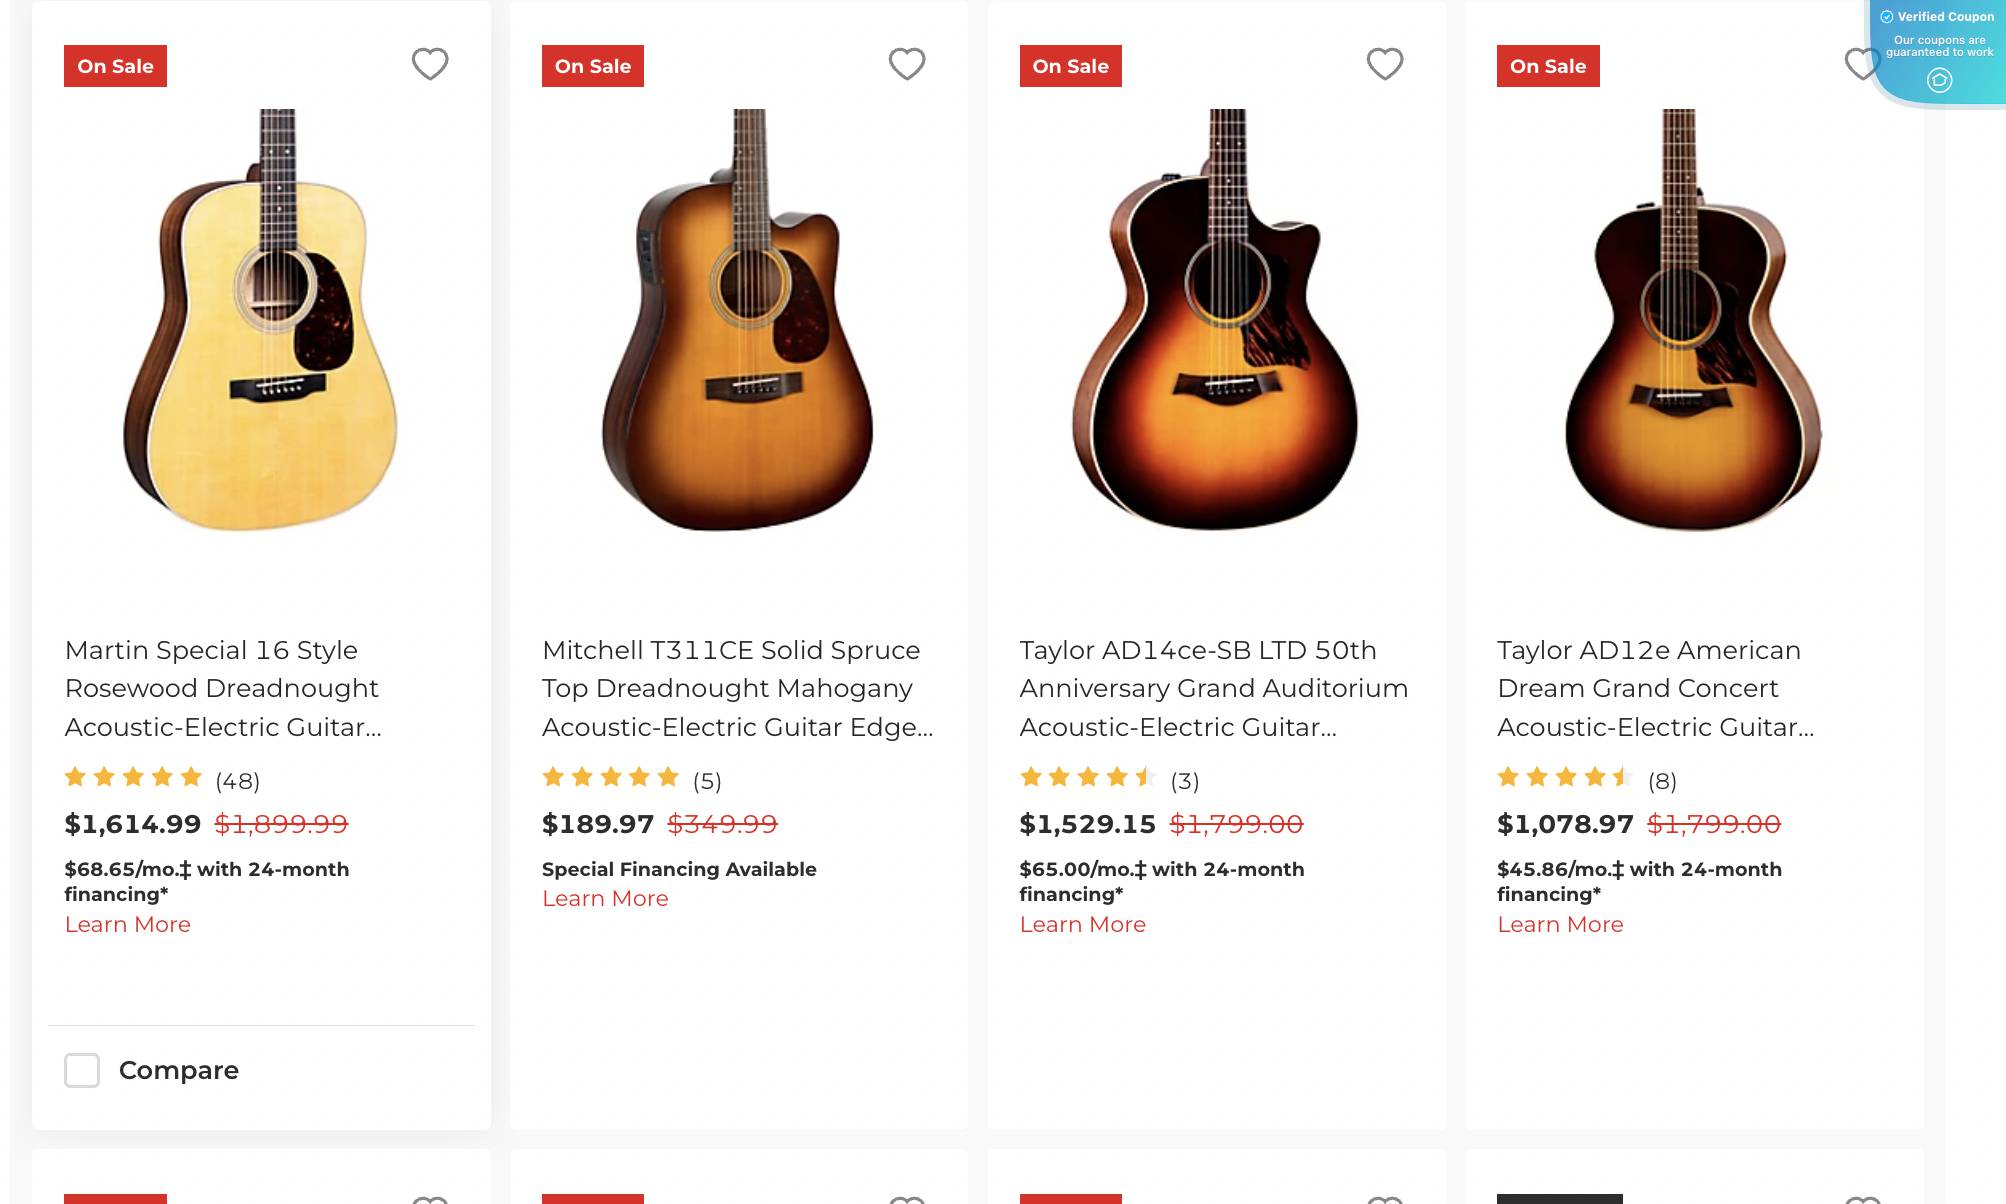Click Learn More under Martin financing
The image size is (2006, 1204).
click(x=128, y=924)
